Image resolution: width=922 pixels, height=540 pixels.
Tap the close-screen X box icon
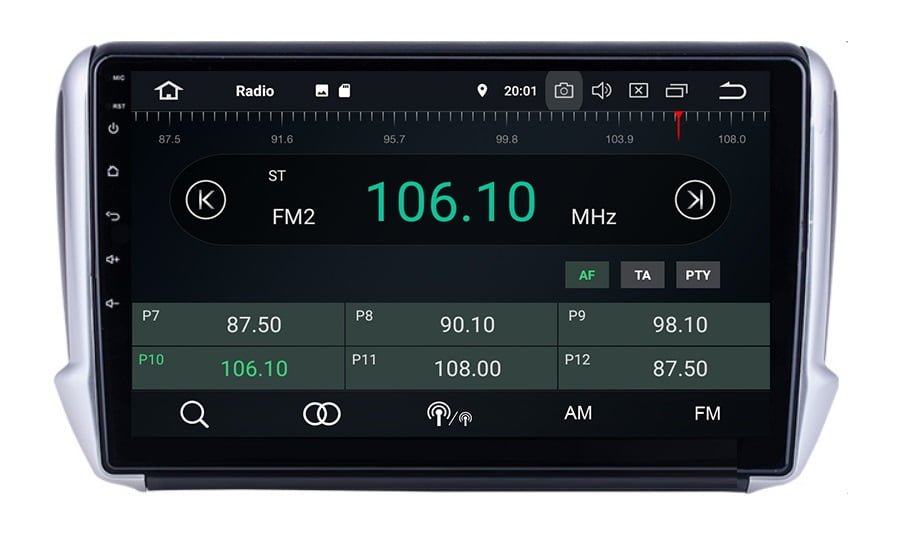pos(638,91)
